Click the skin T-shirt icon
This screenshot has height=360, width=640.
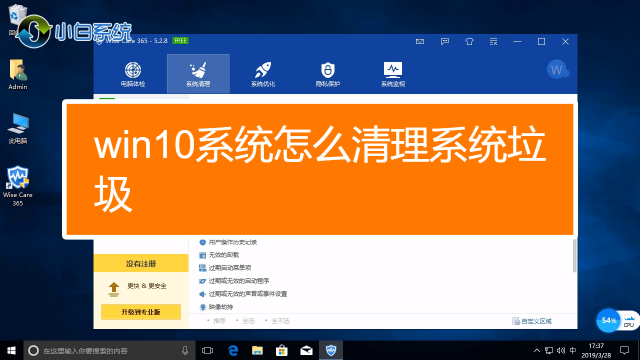[x=469, y=42]
